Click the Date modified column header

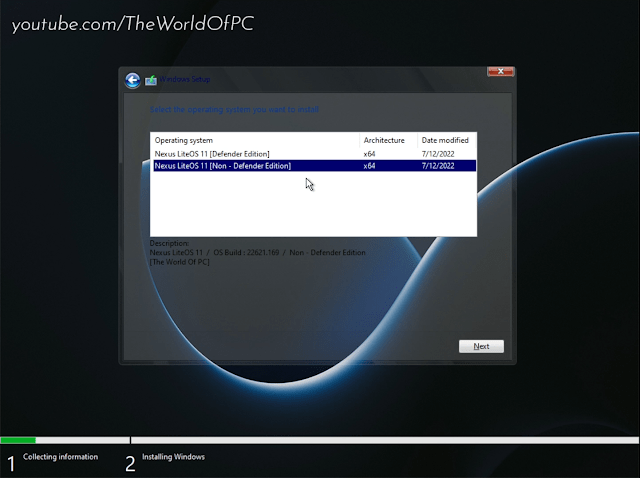pyautogui.click(x=447, y=140)
